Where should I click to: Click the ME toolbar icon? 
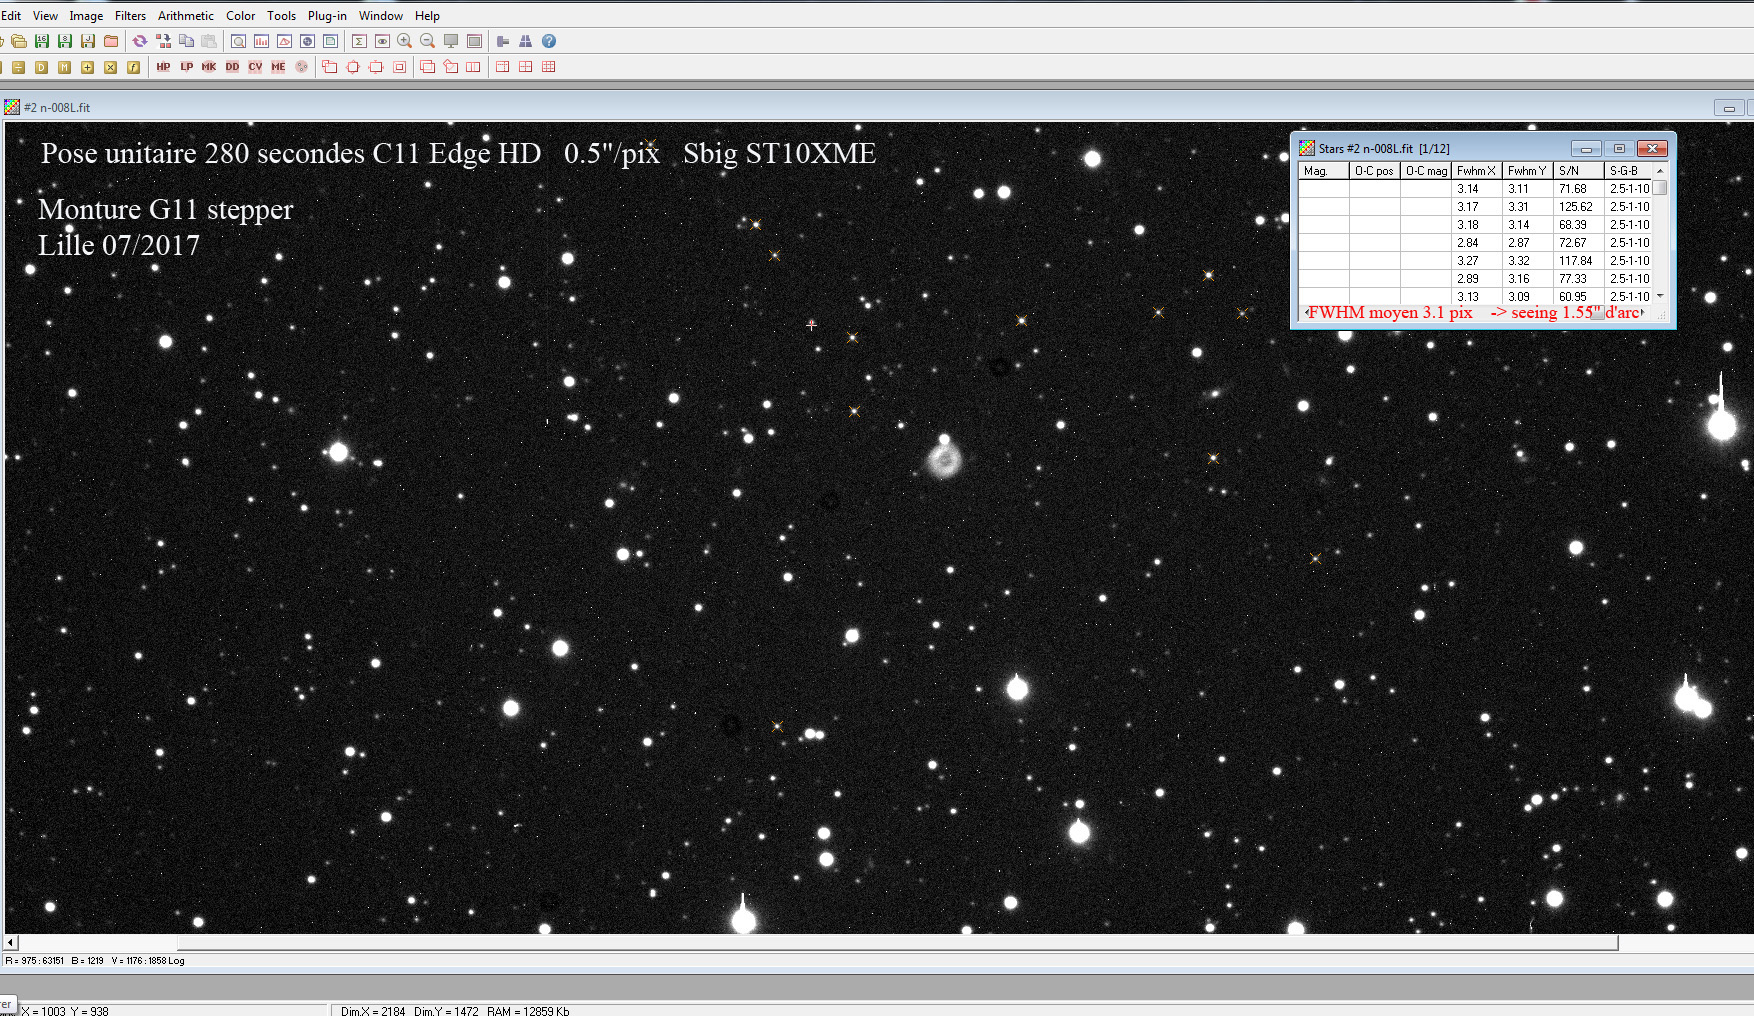(x=278, y=67)
